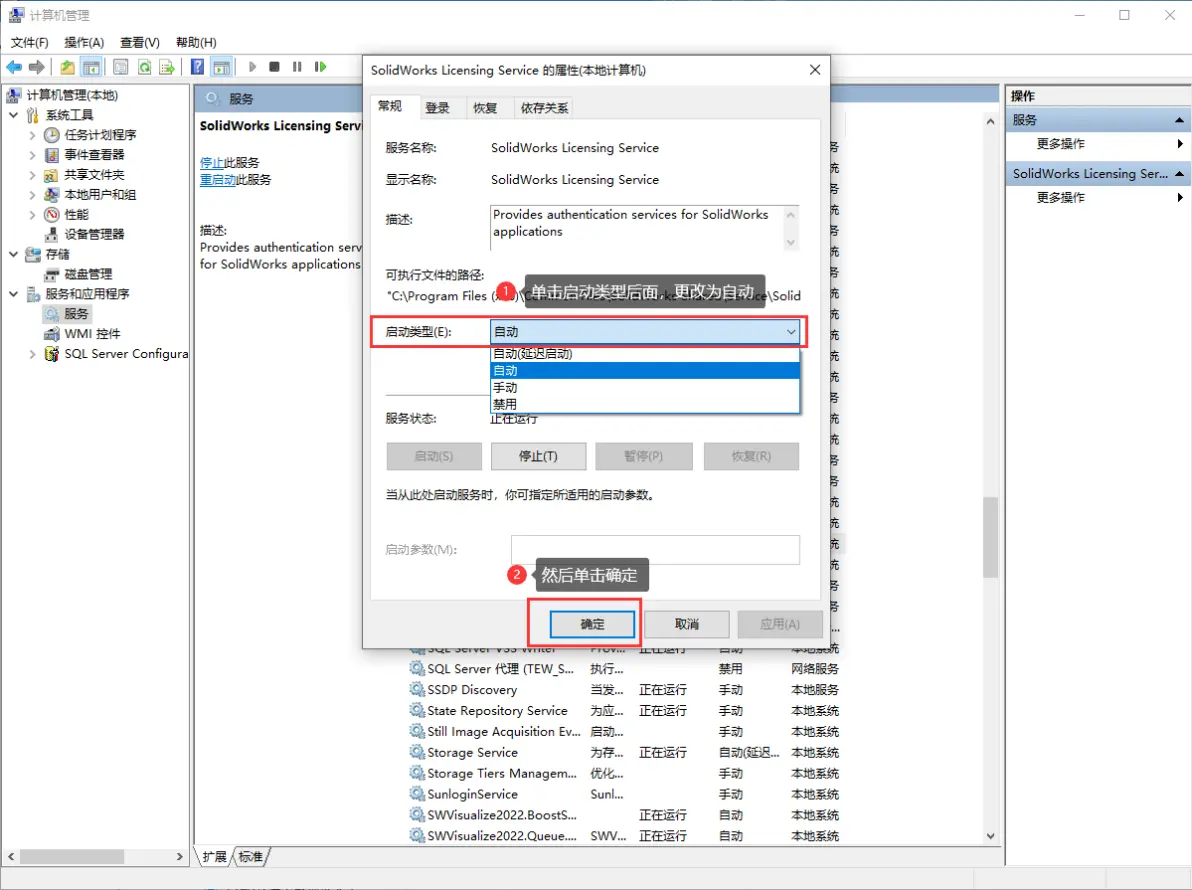
Task: Close the properties dialog with X
Action: pyautogui.click(x=815, y=70)
